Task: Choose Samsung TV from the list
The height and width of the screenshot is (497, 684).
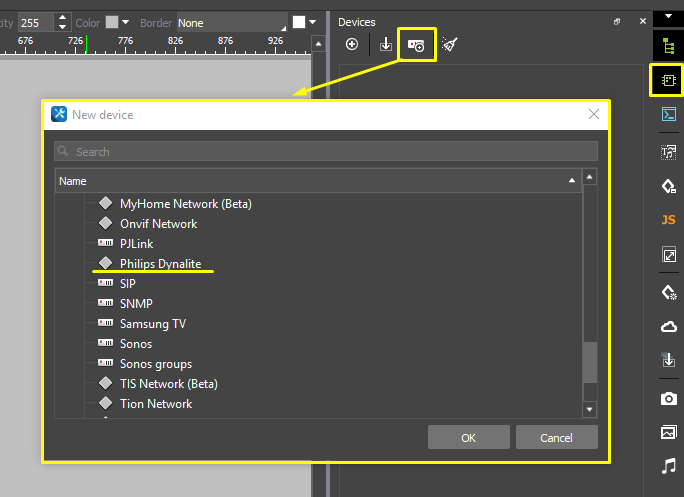Action: pyautogui.click(x=152, y=324)
